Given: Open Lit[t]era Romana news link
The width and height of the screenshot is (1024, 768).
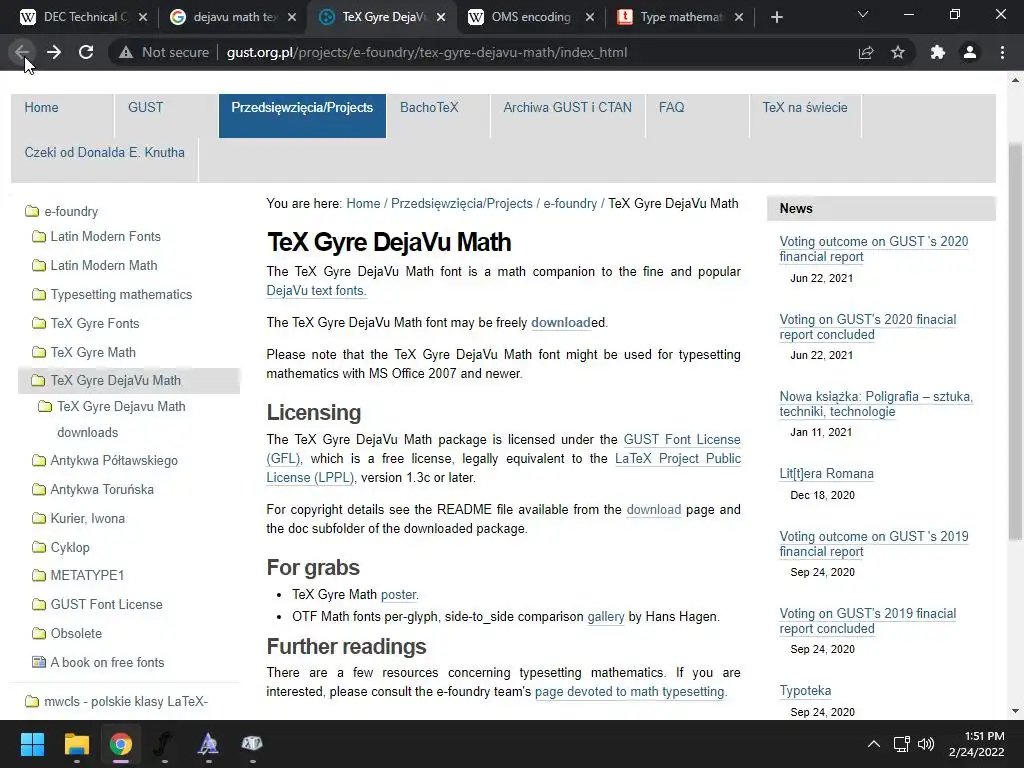Looking at the screenshot, I should (826, 474).
